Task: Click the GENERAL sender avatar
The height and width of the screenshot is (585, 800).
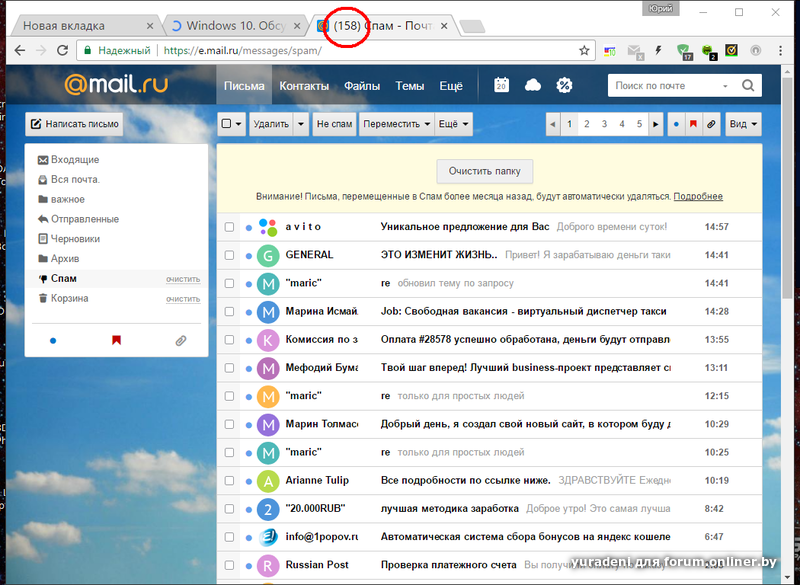Action: tap(268, 255)
